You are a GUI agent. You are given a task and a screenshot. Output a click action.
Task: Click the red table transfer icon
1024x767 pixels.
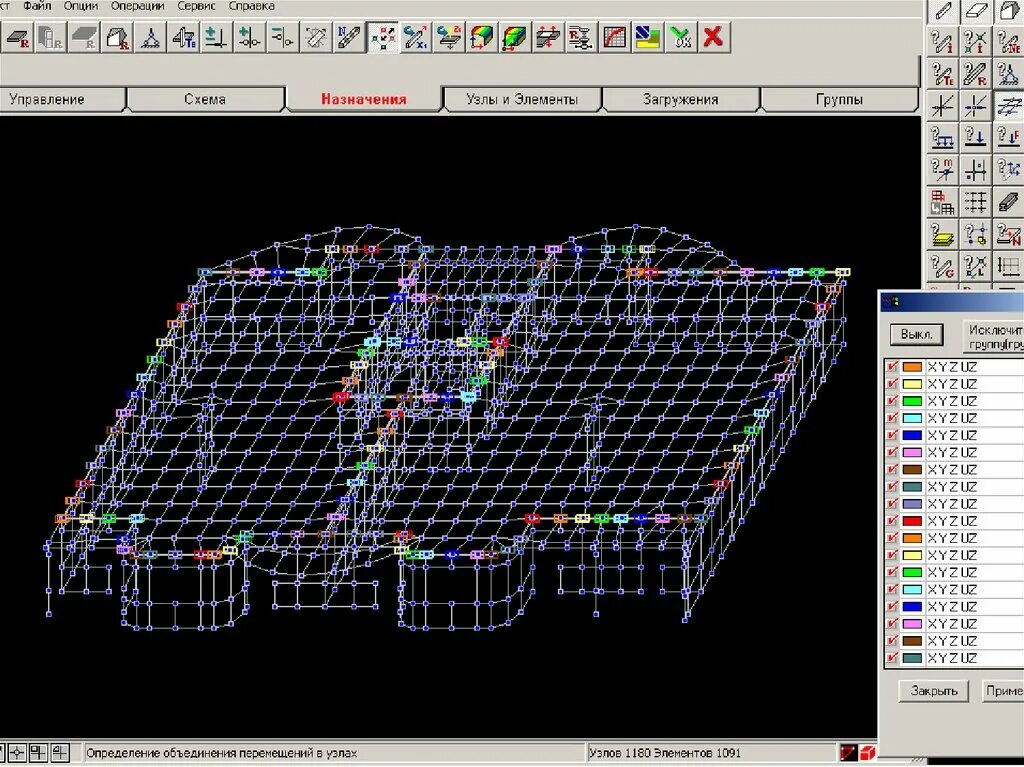pyautogui.click(x=942, y=202)
